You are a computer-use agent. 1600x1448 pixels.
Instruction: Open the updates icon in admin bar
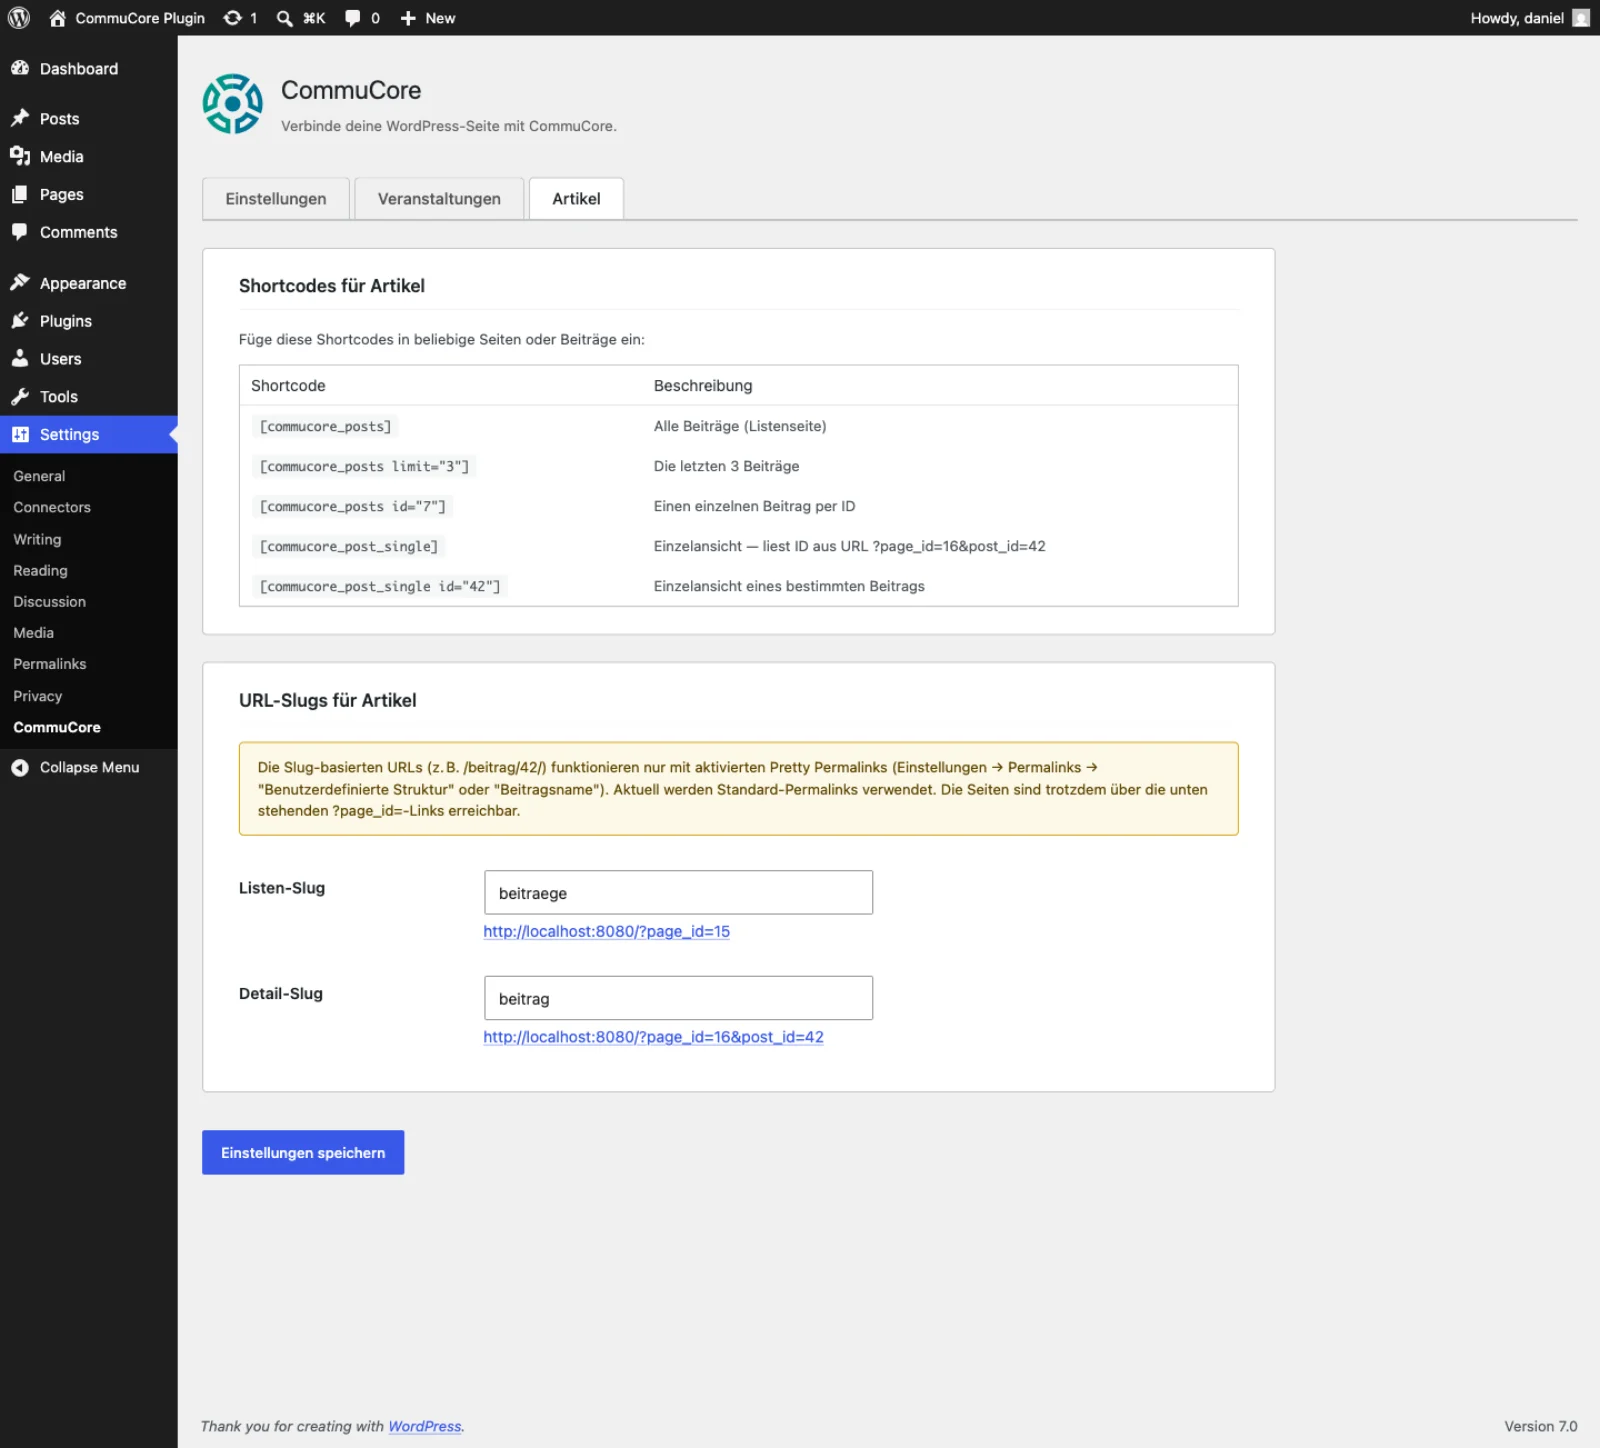click(x=232, y=18)
